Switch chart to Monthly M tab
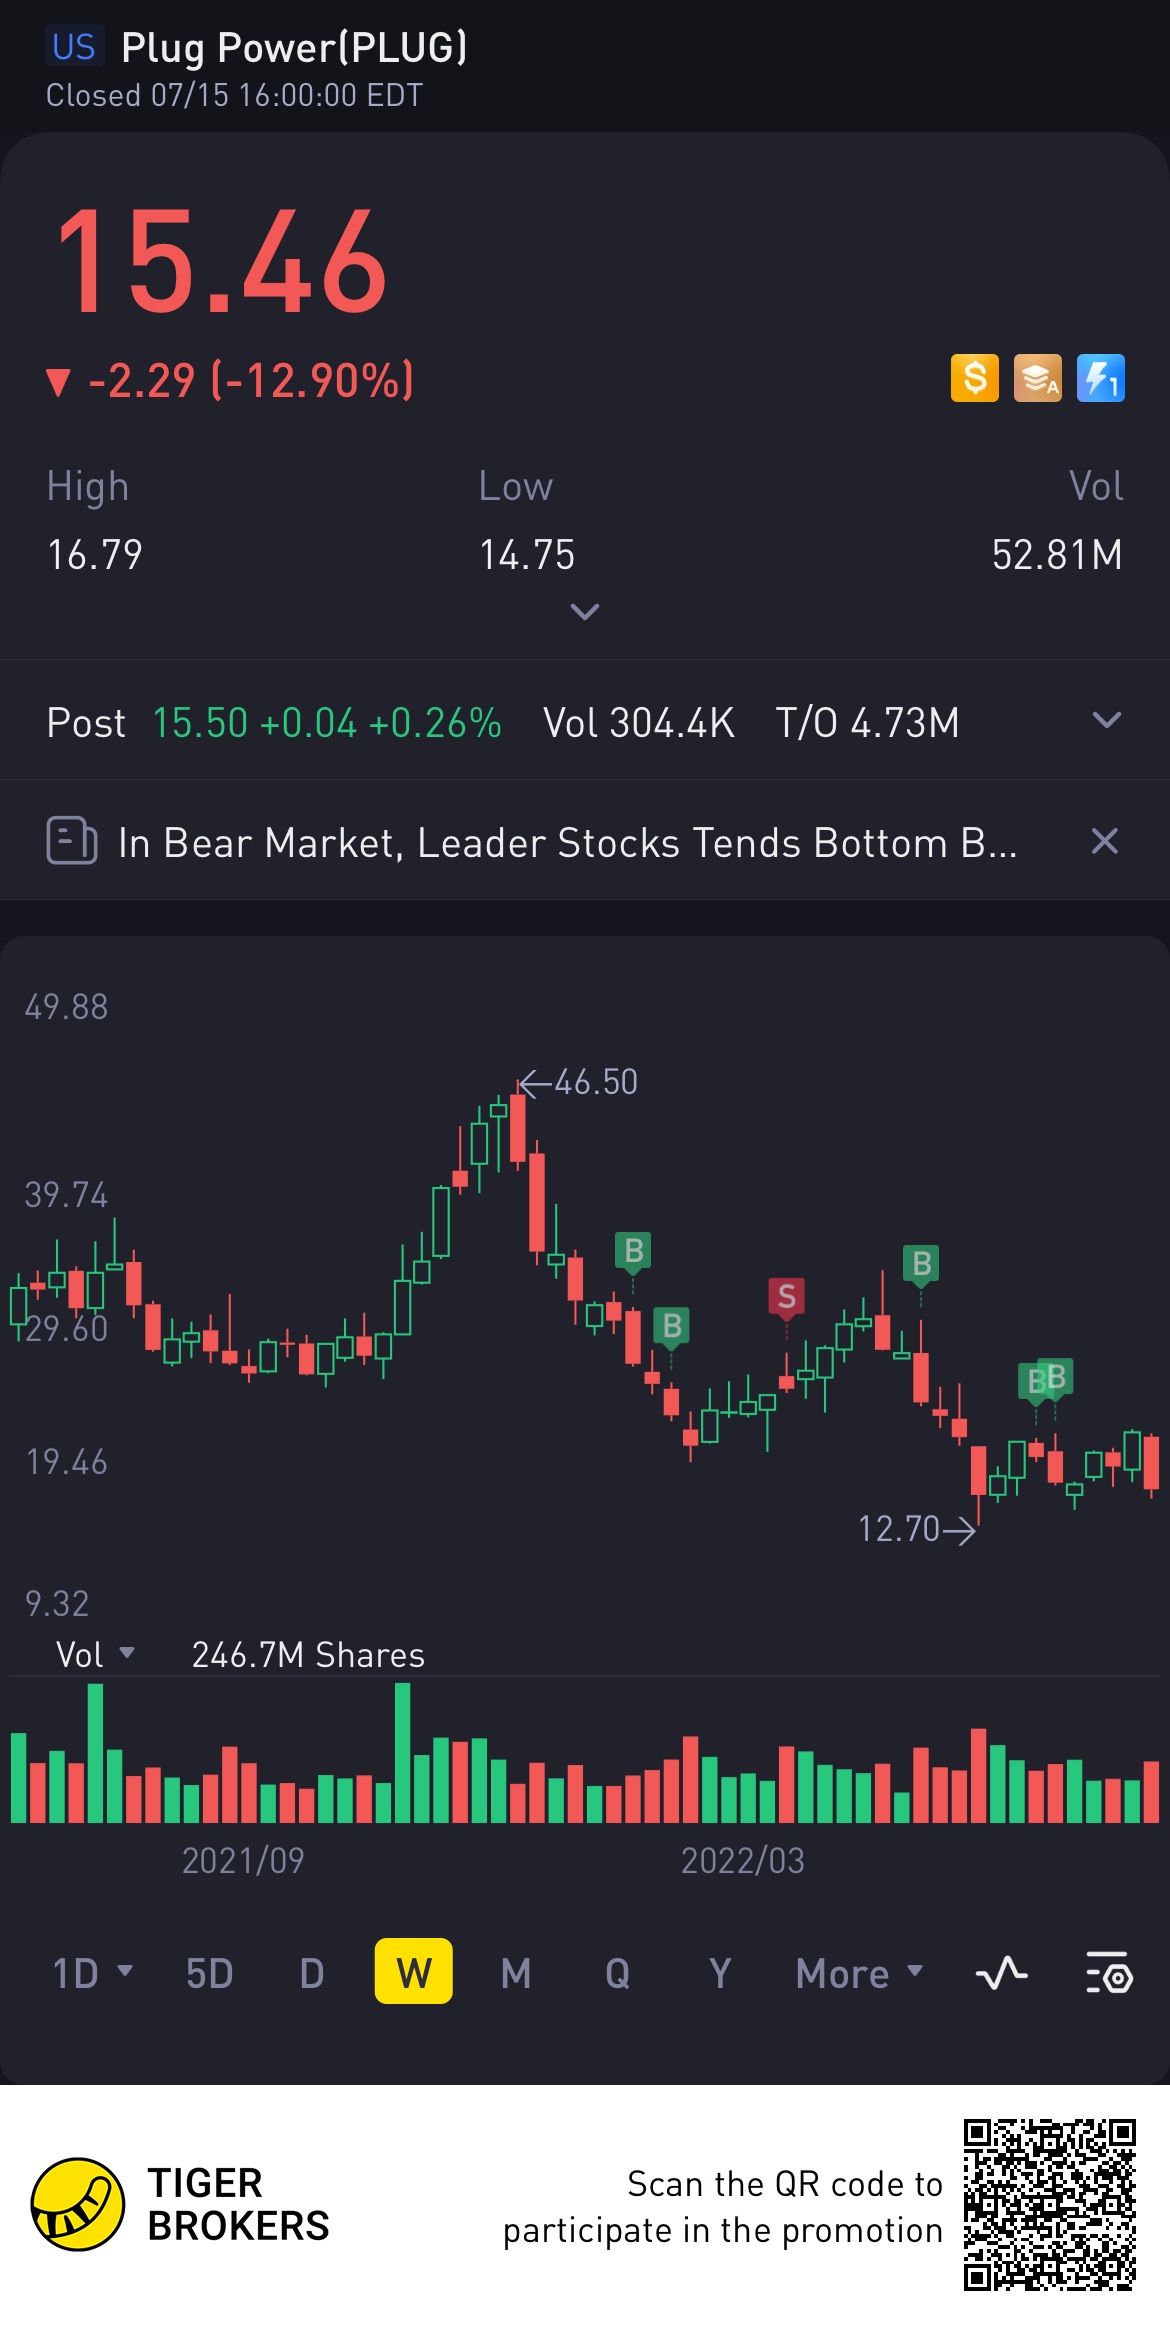 coord(515,1974)
